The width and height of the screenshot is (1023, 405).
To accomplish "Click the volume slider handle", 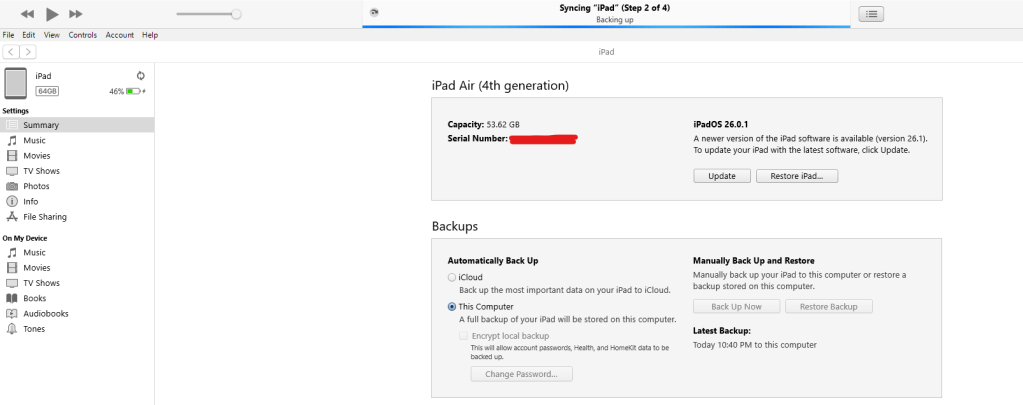I will (x=236, y=14).
